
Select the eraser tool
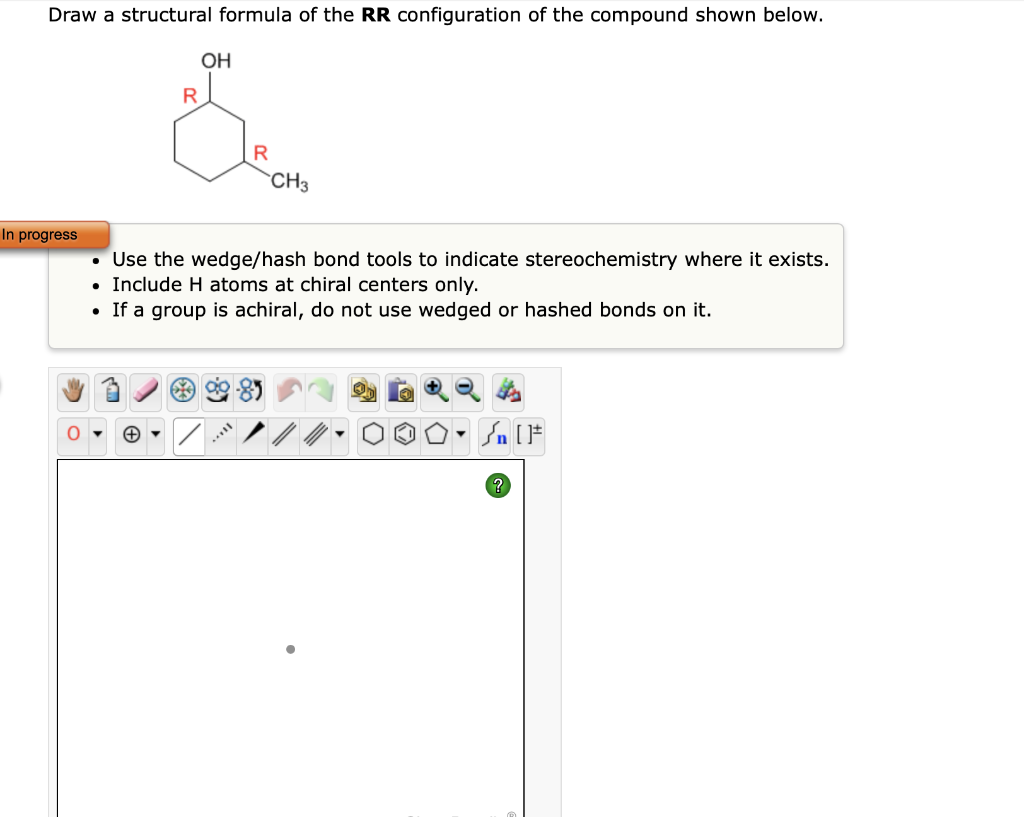point(146,392)
